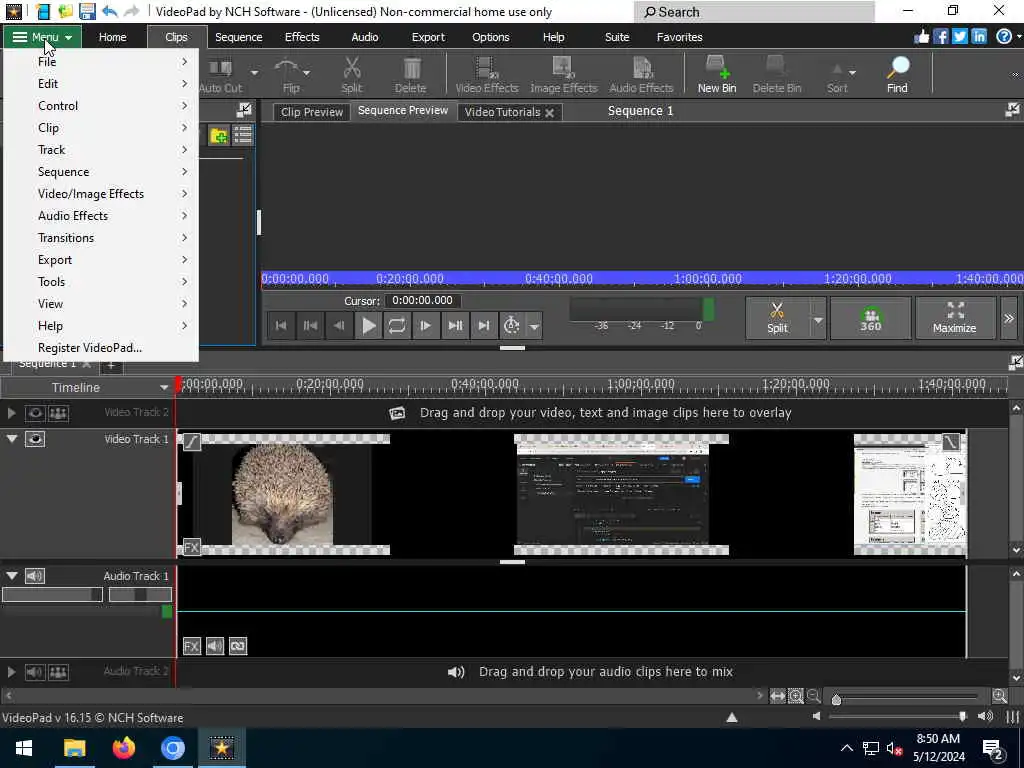Open the File submenu
The width and height of the screenshot is (1024, 768).
tap(101, 61)
